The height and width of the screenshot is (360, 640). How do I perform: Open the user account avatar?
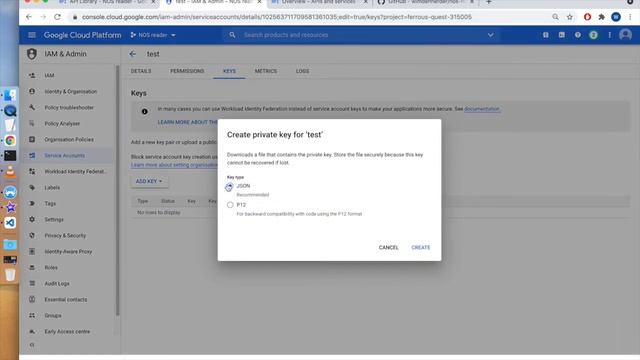pyautogui.click(x=625, y=35)
